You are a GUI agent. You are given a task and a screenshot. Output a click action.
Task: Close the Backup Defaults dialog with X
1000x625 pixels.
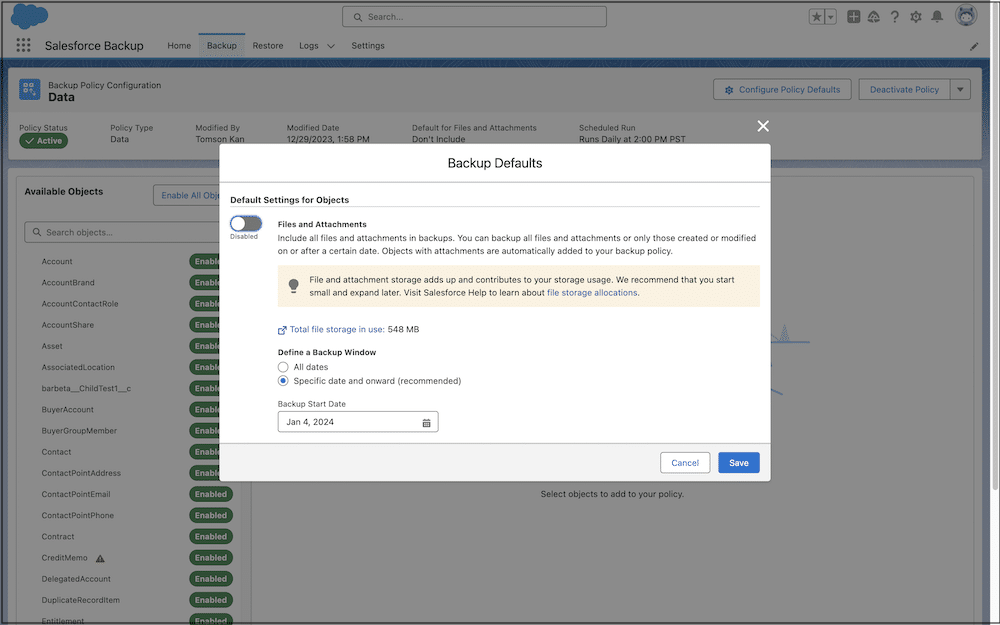(763, 126)
